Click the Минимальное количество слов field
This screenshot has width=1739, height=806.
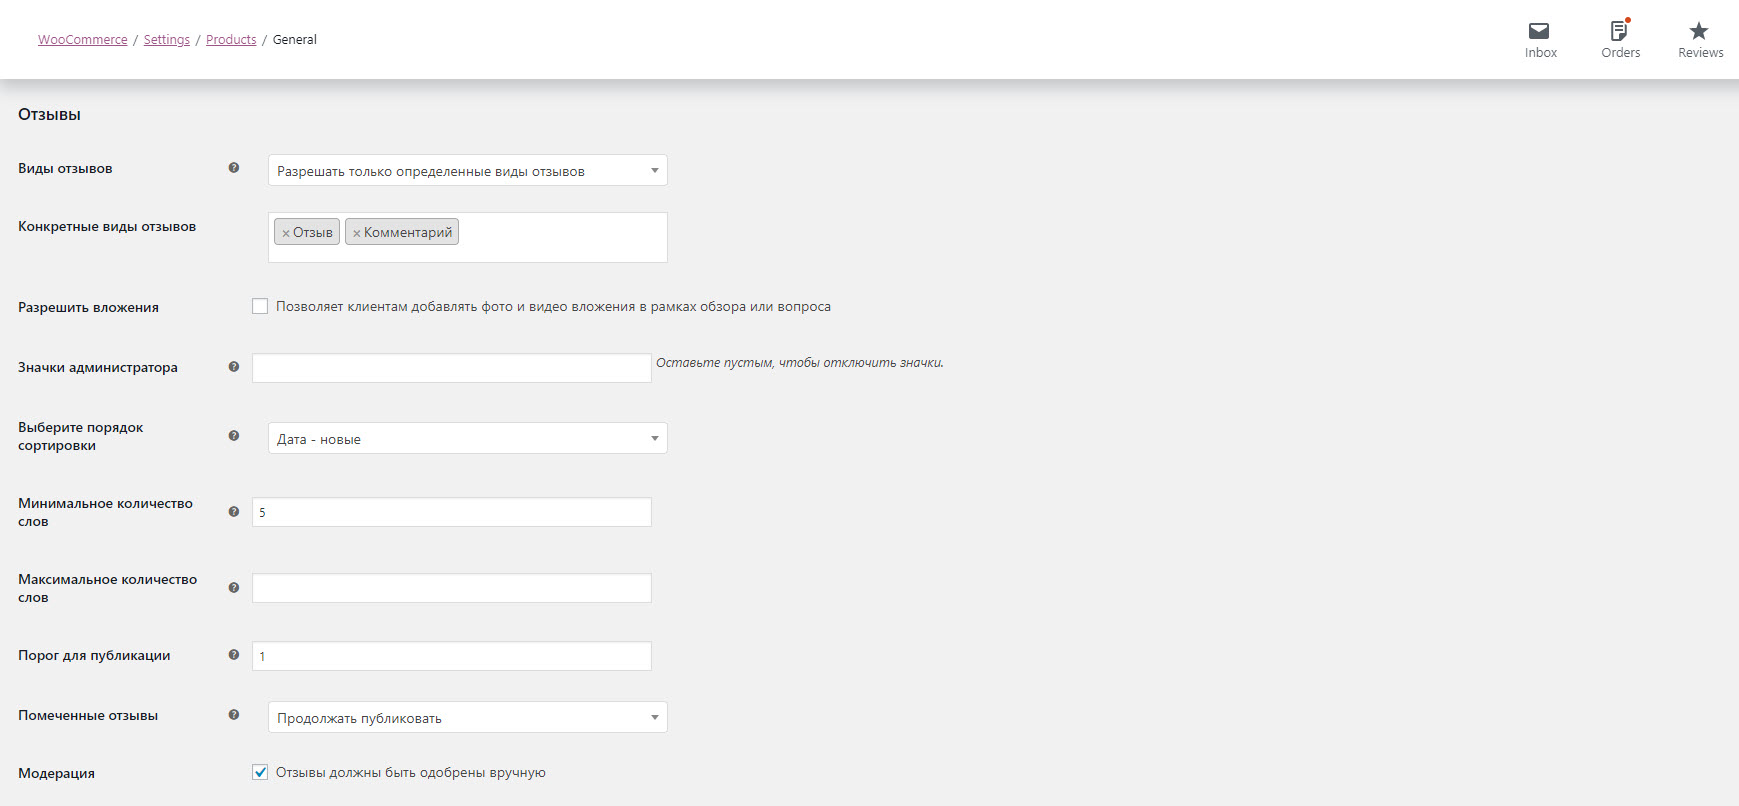(x=452, y=512)
